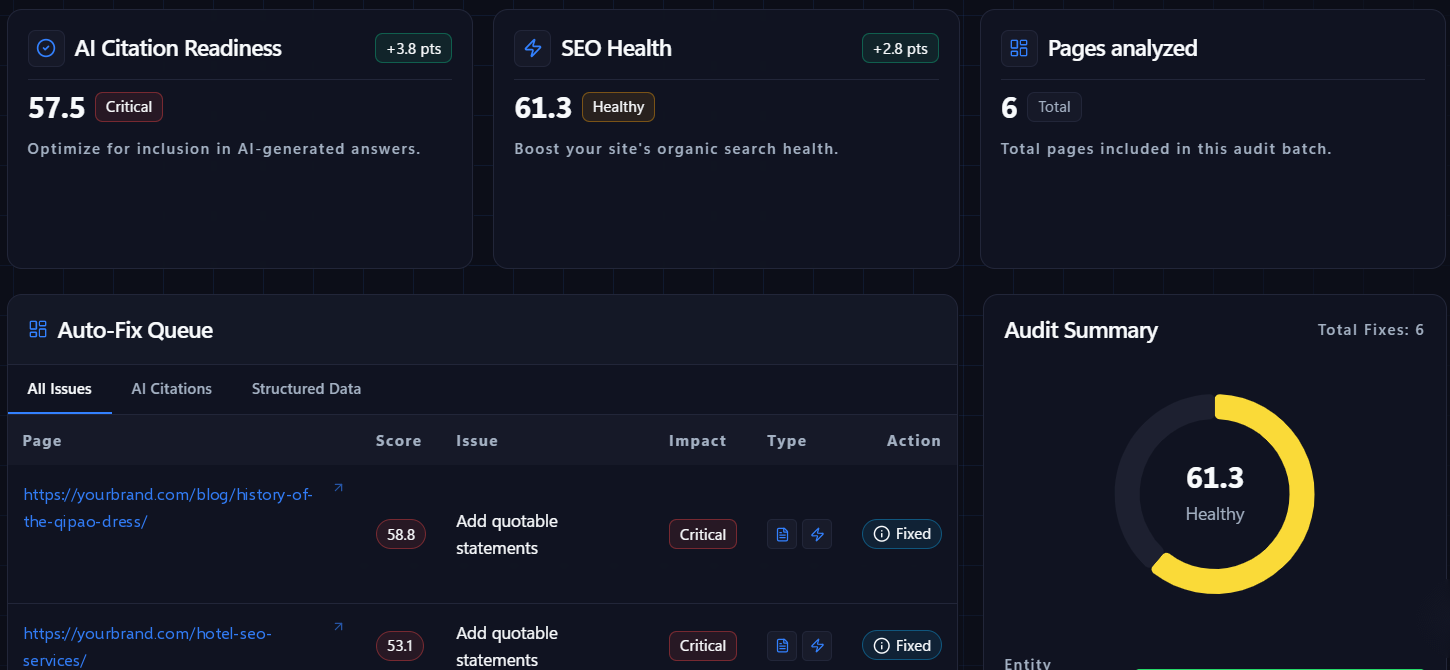Screen dimensions: 1450x670
Task: Click the AI Citation Readiness heading
Action: pyautogui.click(x=178, y=48)
